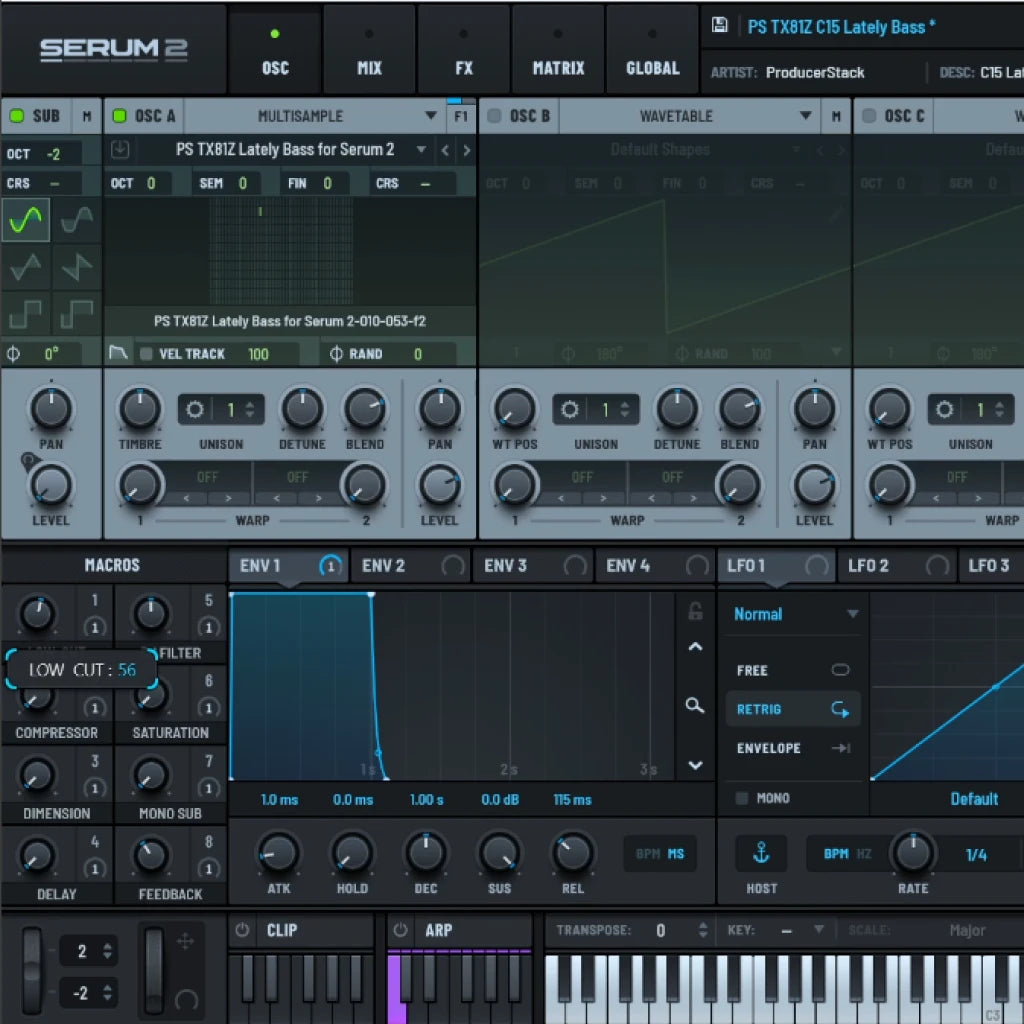Click the next sample arrow in OSC A
Viewport: 1024px width, 1024px height.
click(466, 150)
